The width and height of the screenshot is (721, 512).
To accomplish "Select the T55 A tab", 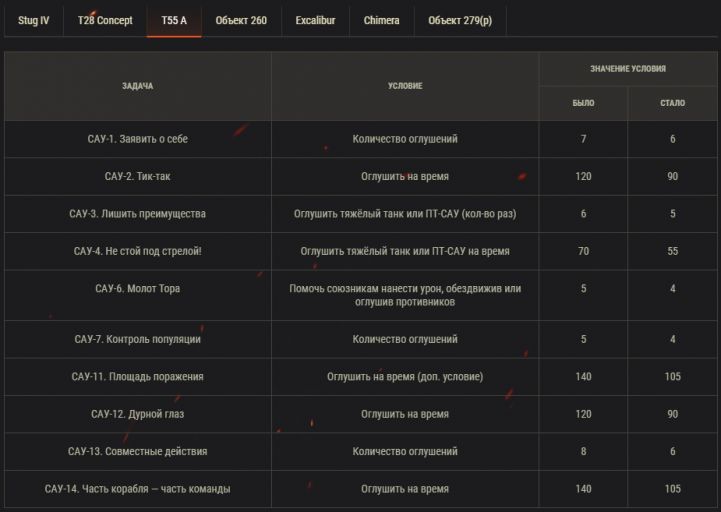I will [174, 20].
